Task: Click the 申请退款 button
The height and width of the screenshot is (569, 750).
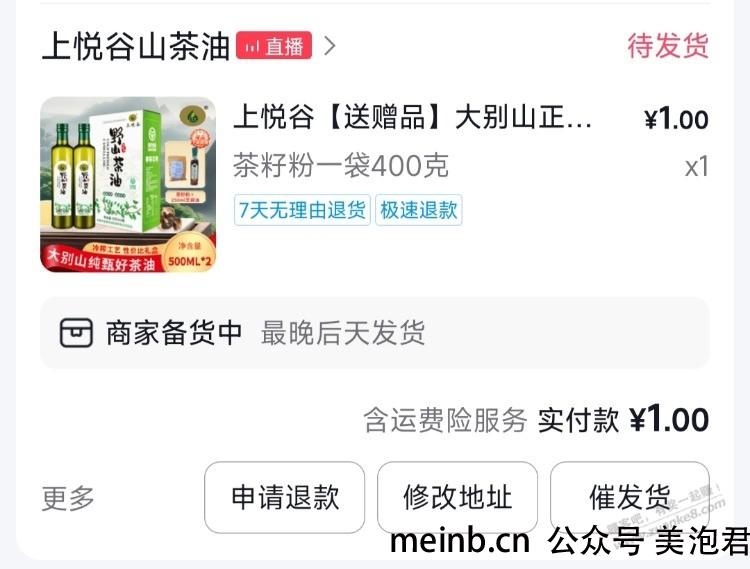Action: [x=285, y=497]
